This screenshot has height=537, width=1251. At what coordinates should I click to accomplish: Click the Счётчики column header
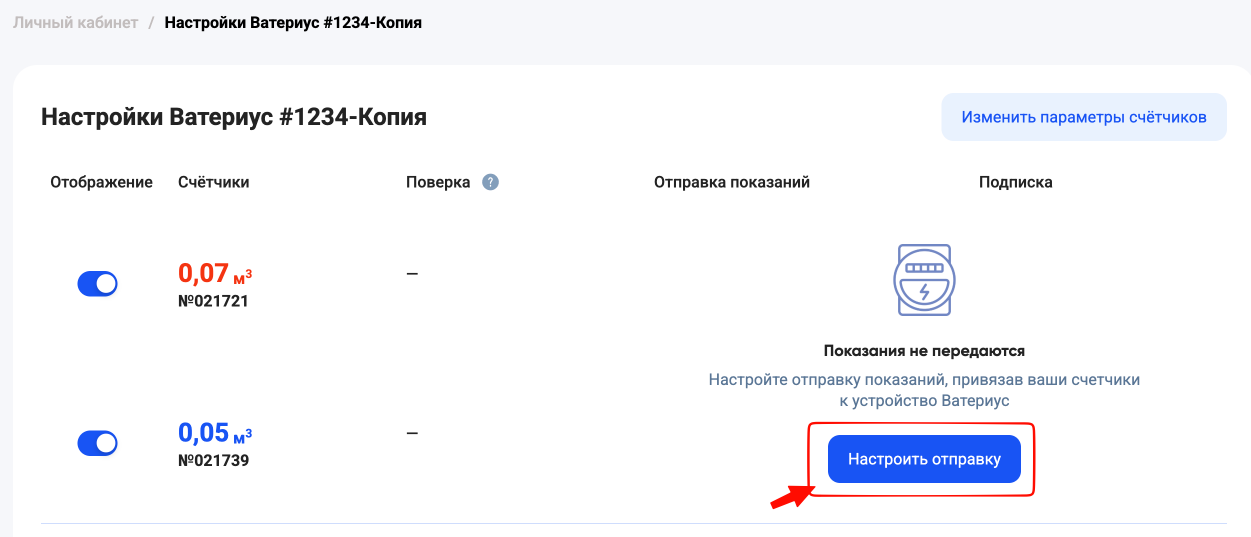point(214,182)
